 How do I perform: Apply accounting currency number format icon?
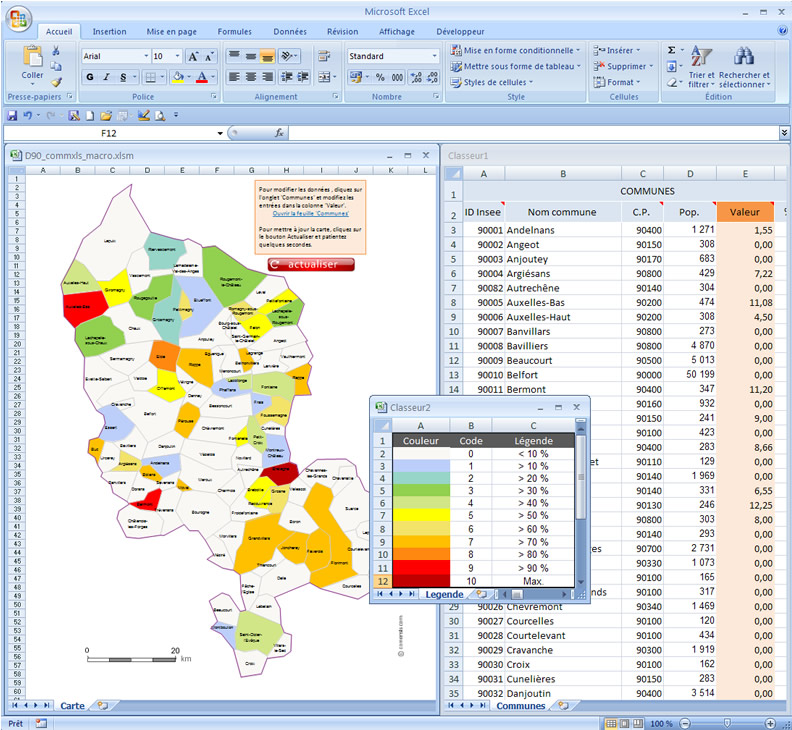point(356,77)
